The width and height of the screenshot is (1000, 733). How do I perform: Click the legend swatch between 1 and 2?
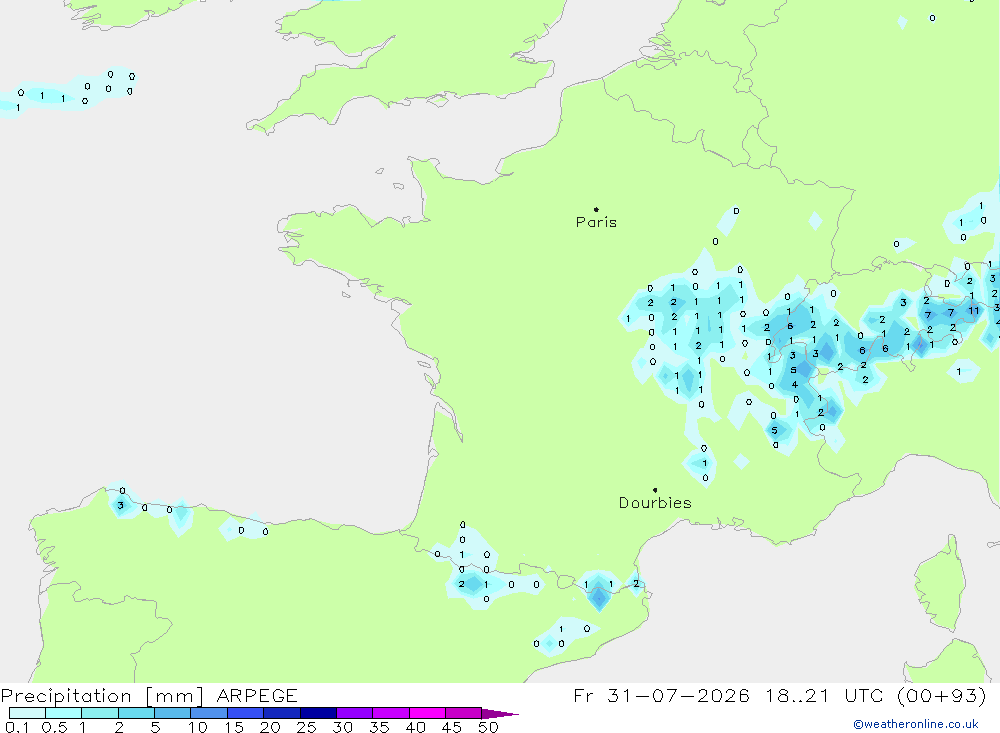[100, 713]
